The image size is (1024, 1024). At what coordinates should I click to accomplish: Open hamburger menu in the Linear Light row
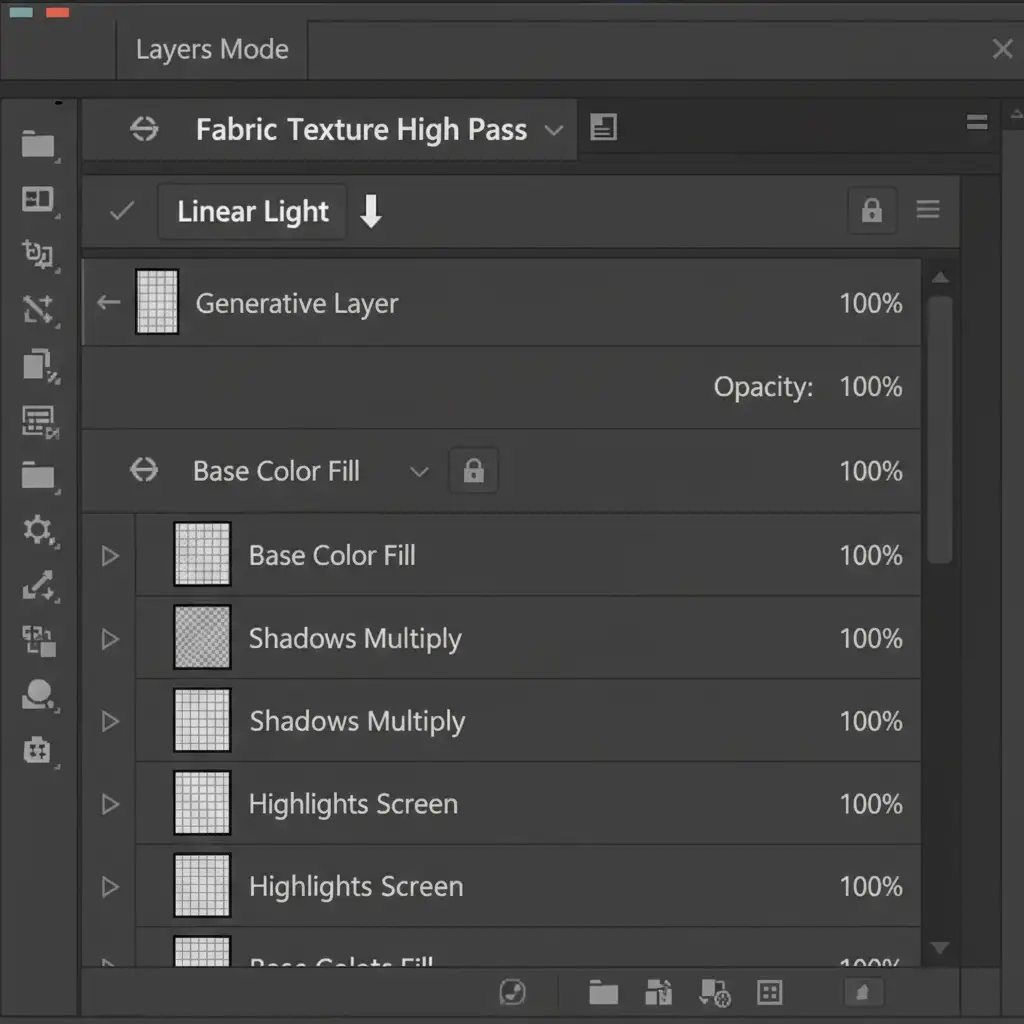click(x=928, y=210)
